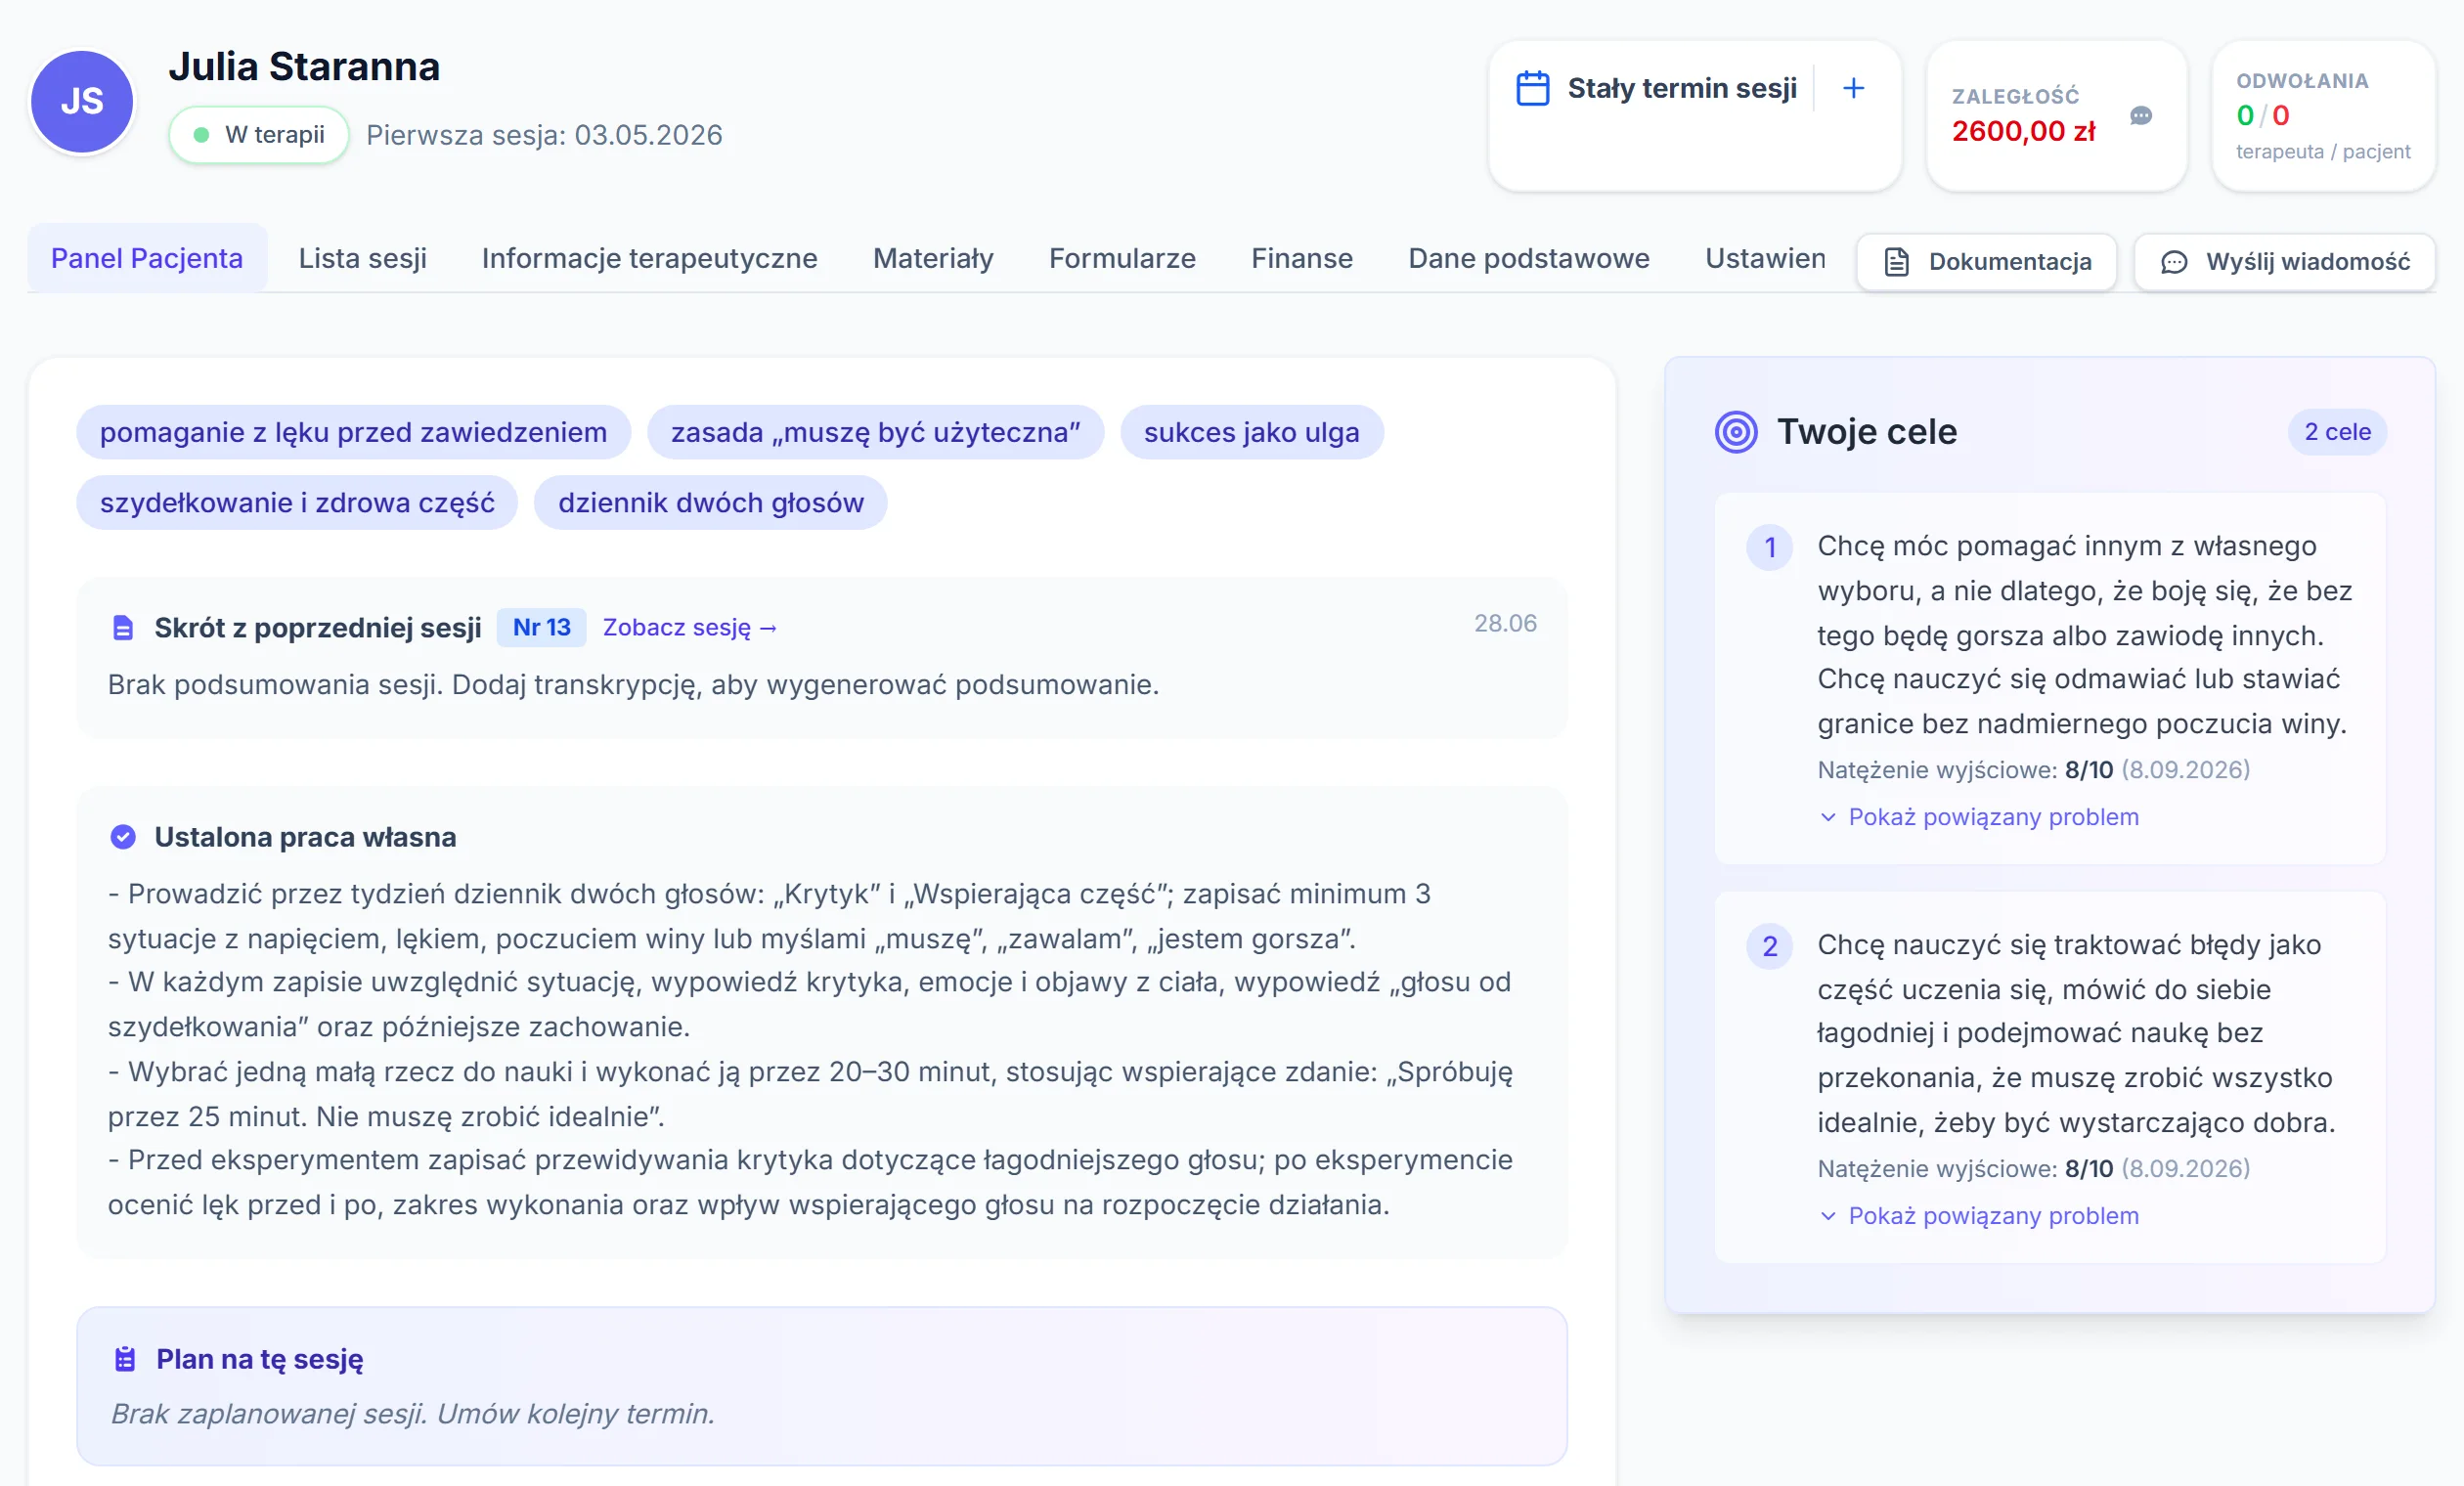Click the calendar icon beside Stały termin sesji
Screen dimensions: 2464x1486
point(1532,88)
